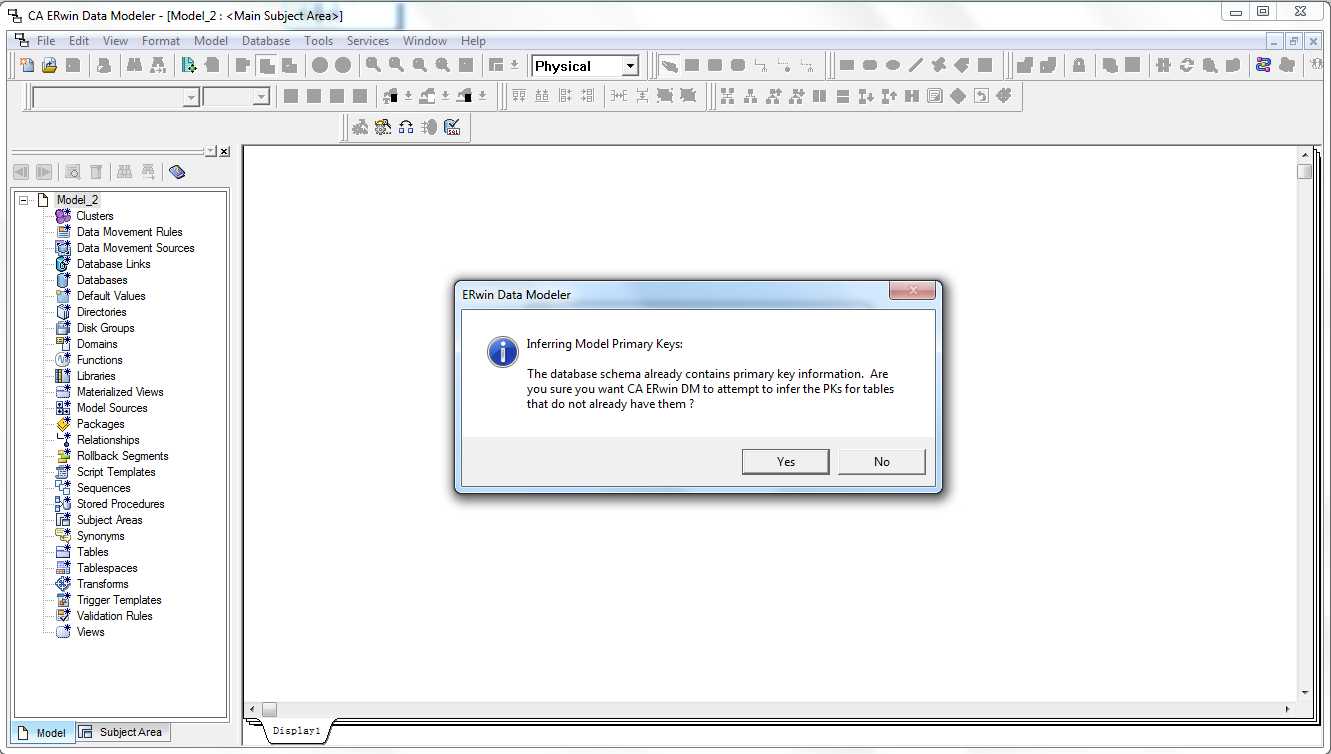The image size is (1331, 754).
Task: Select Tables in the model tree
Action: pyautogui.click(x=93, y=552)
